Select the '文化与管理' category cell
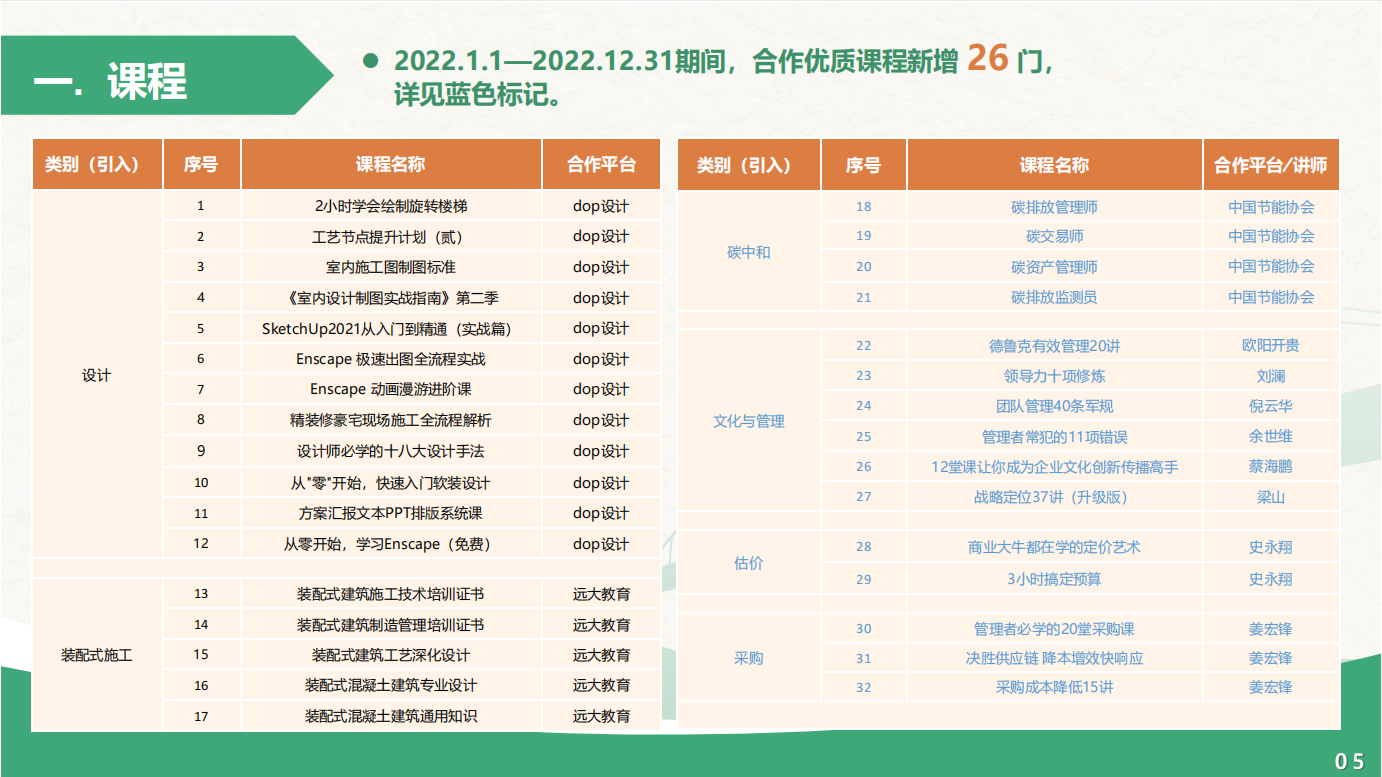This screenshot has width=1382, height=777. 749,421
